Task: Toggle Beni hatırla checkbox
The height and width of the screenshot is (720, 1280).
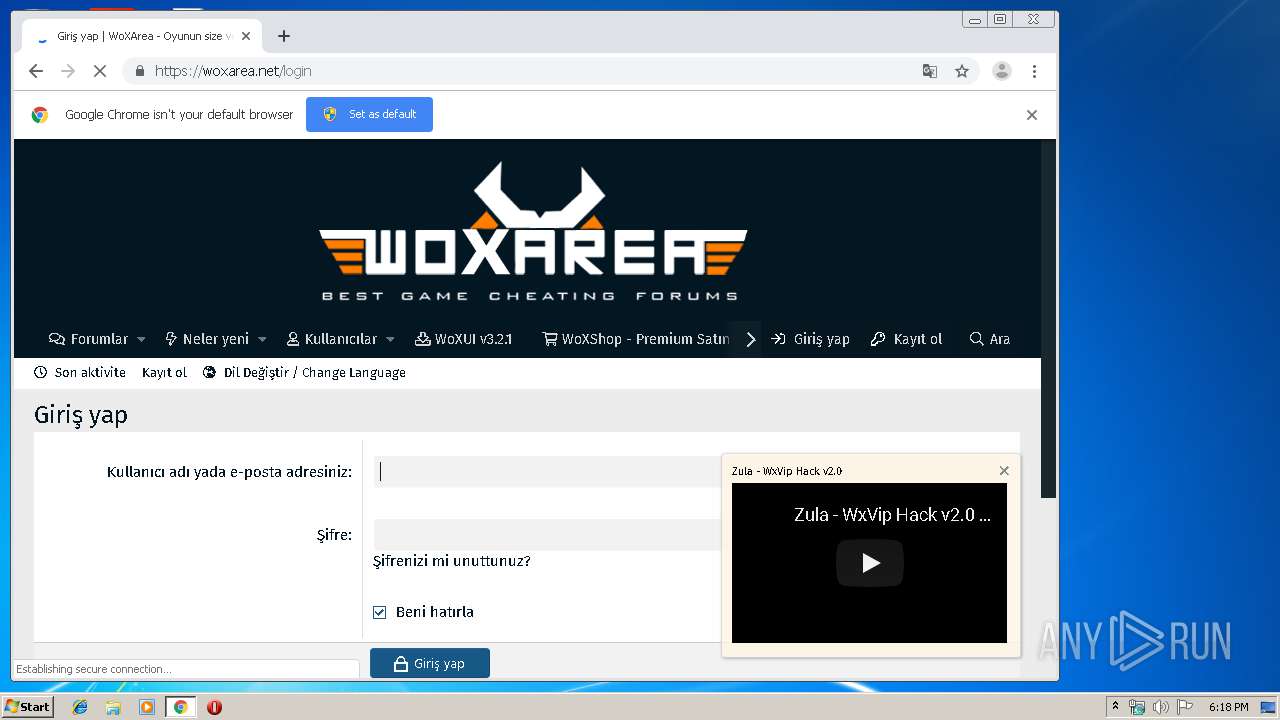Action: (379, 612)
